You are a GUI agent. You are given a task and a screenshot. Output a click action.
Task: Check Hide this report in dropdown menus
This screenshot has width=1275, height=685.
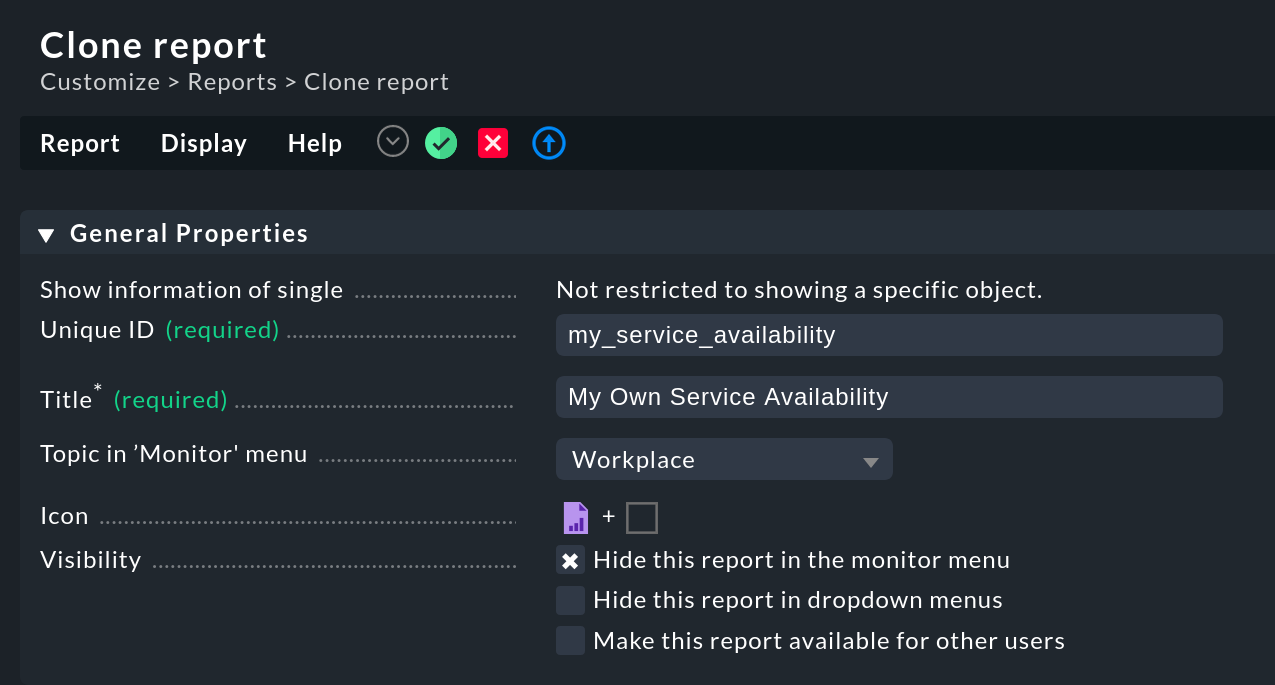(570, 600)
